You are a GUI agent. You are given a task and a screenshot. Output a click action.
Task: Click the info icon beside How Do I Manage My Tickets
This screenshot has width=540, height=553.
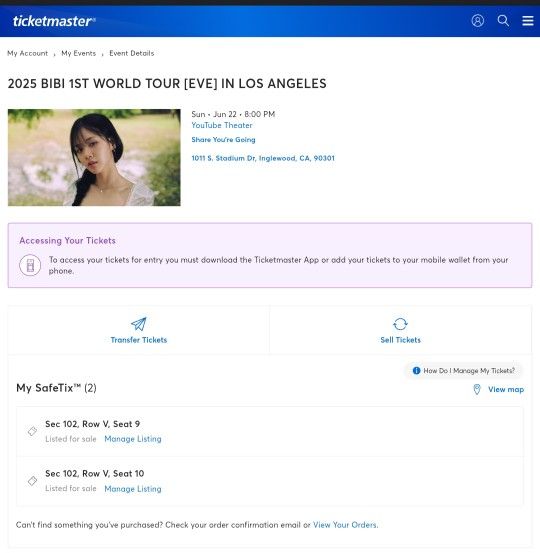pos(416,371)
